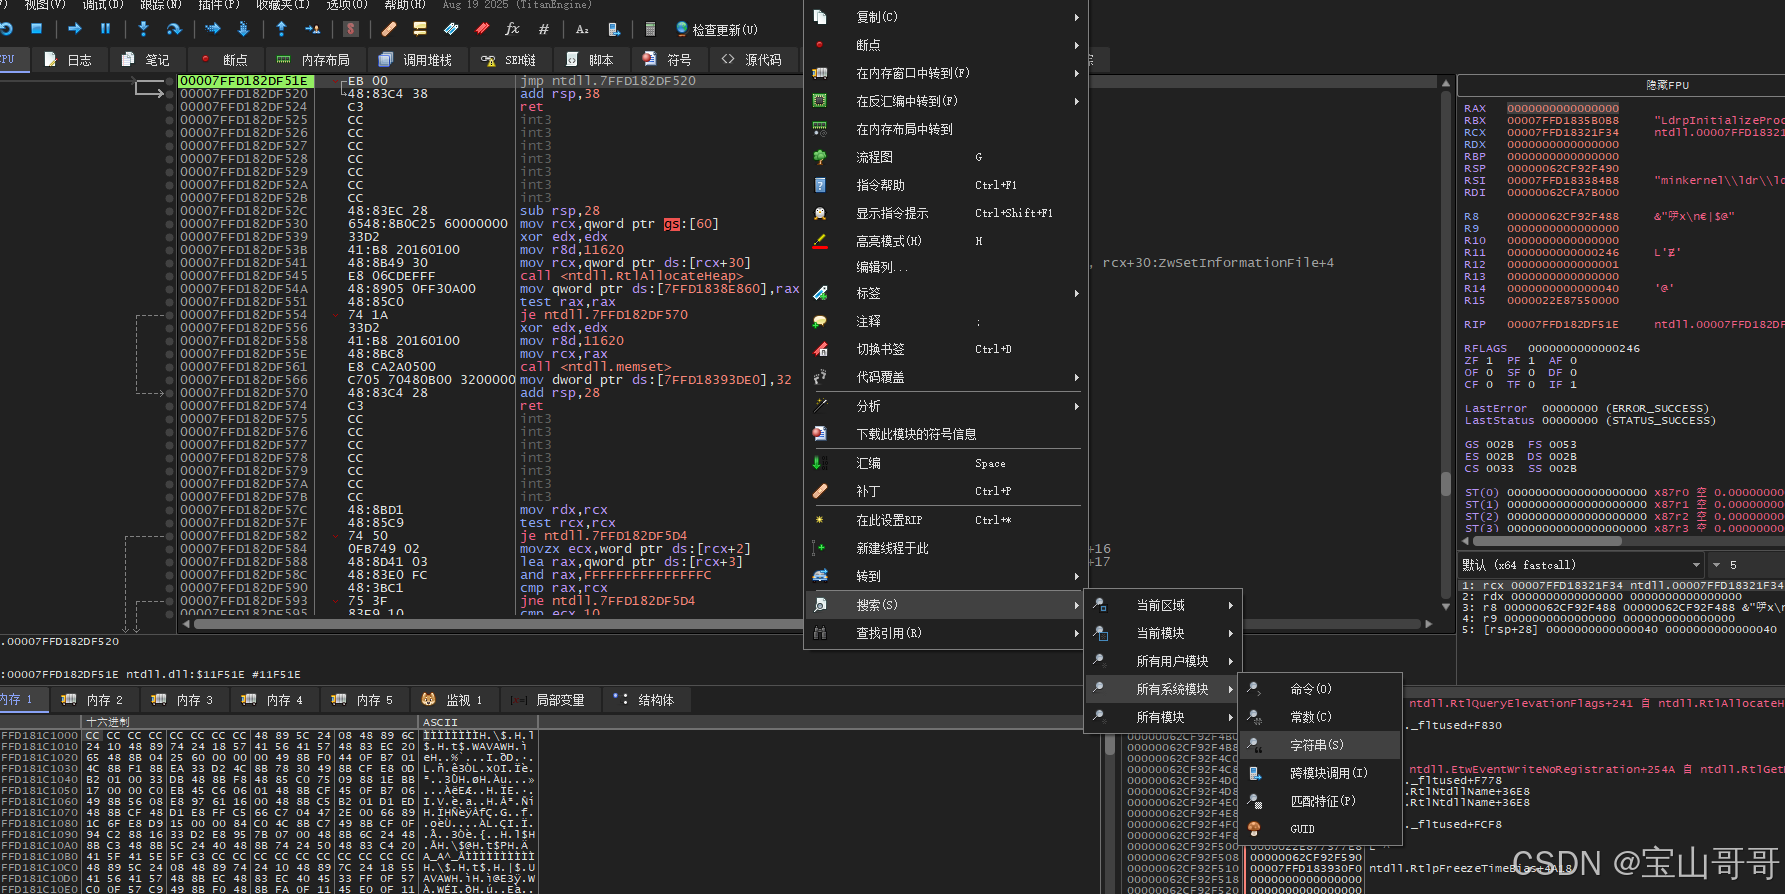Toggle breakpoint bullet at address 00007FFD182DF582
This screenshot has width=1785, height=894.
(x=170, y=536)
